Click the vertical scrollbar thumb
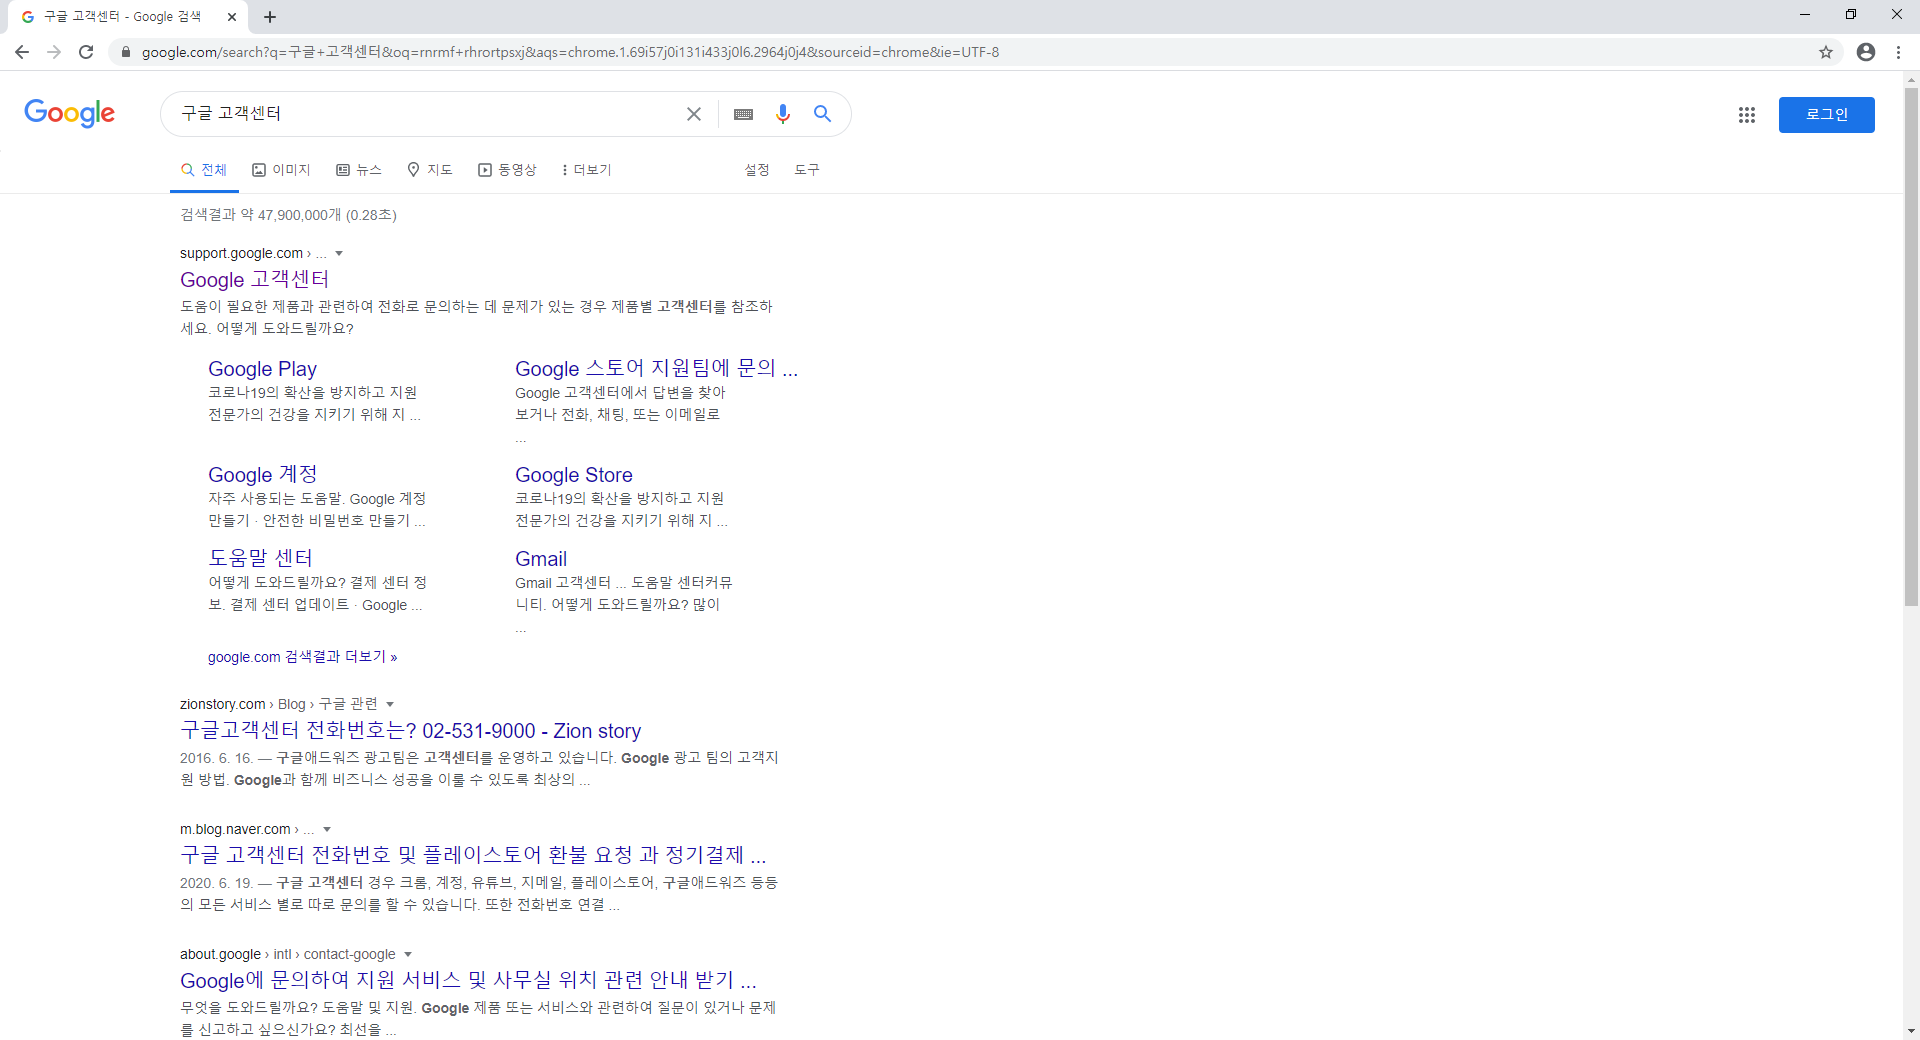Screen dimensions: 1920x1040 (x=1911, y=347)
